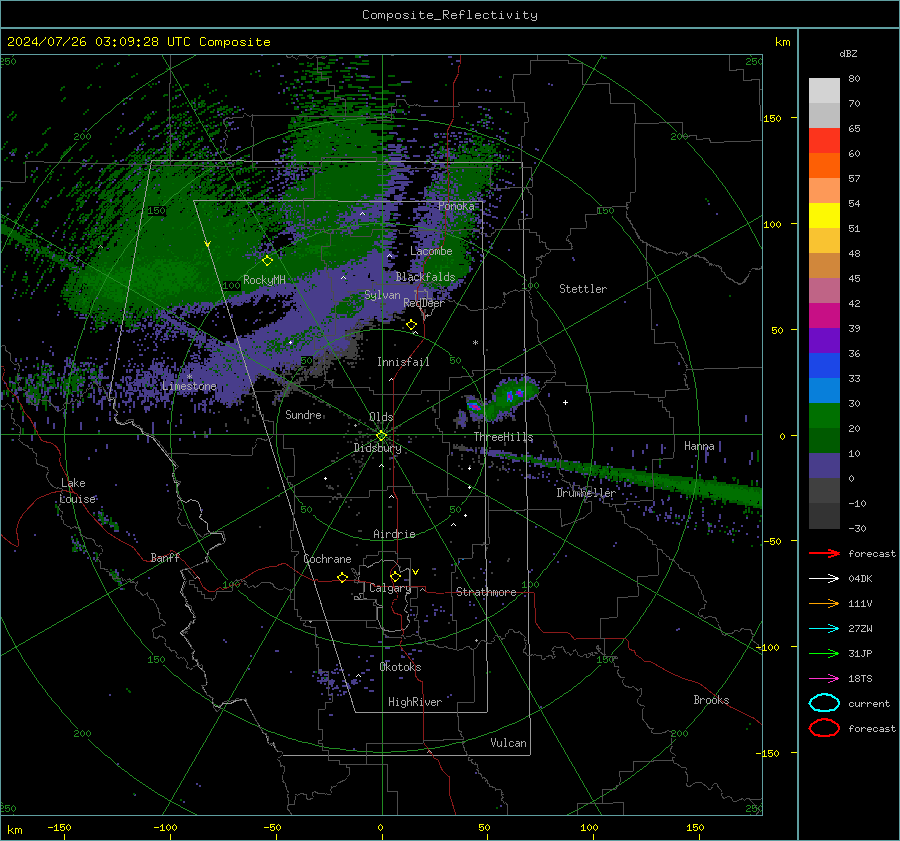The width and height of the screenshot is (900, 841).
Task: Click the light grey swatch between 80 and 70 dBZ
Action: point(824,91)
